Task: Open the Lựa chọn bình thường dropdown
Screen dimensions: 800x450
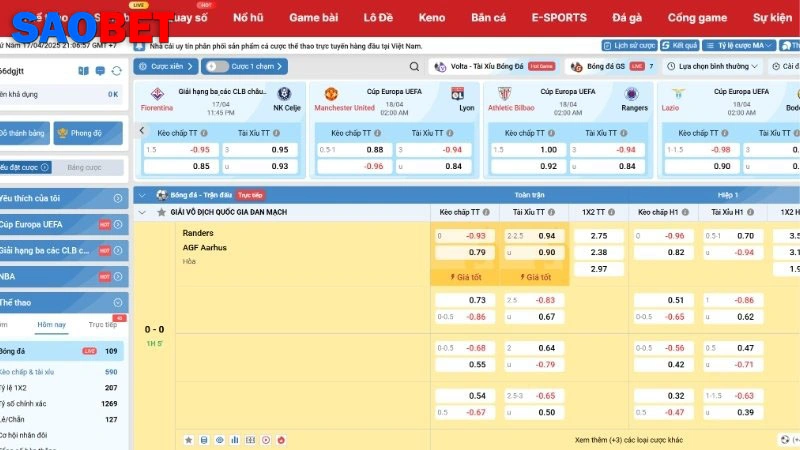Action: (713, 66)
